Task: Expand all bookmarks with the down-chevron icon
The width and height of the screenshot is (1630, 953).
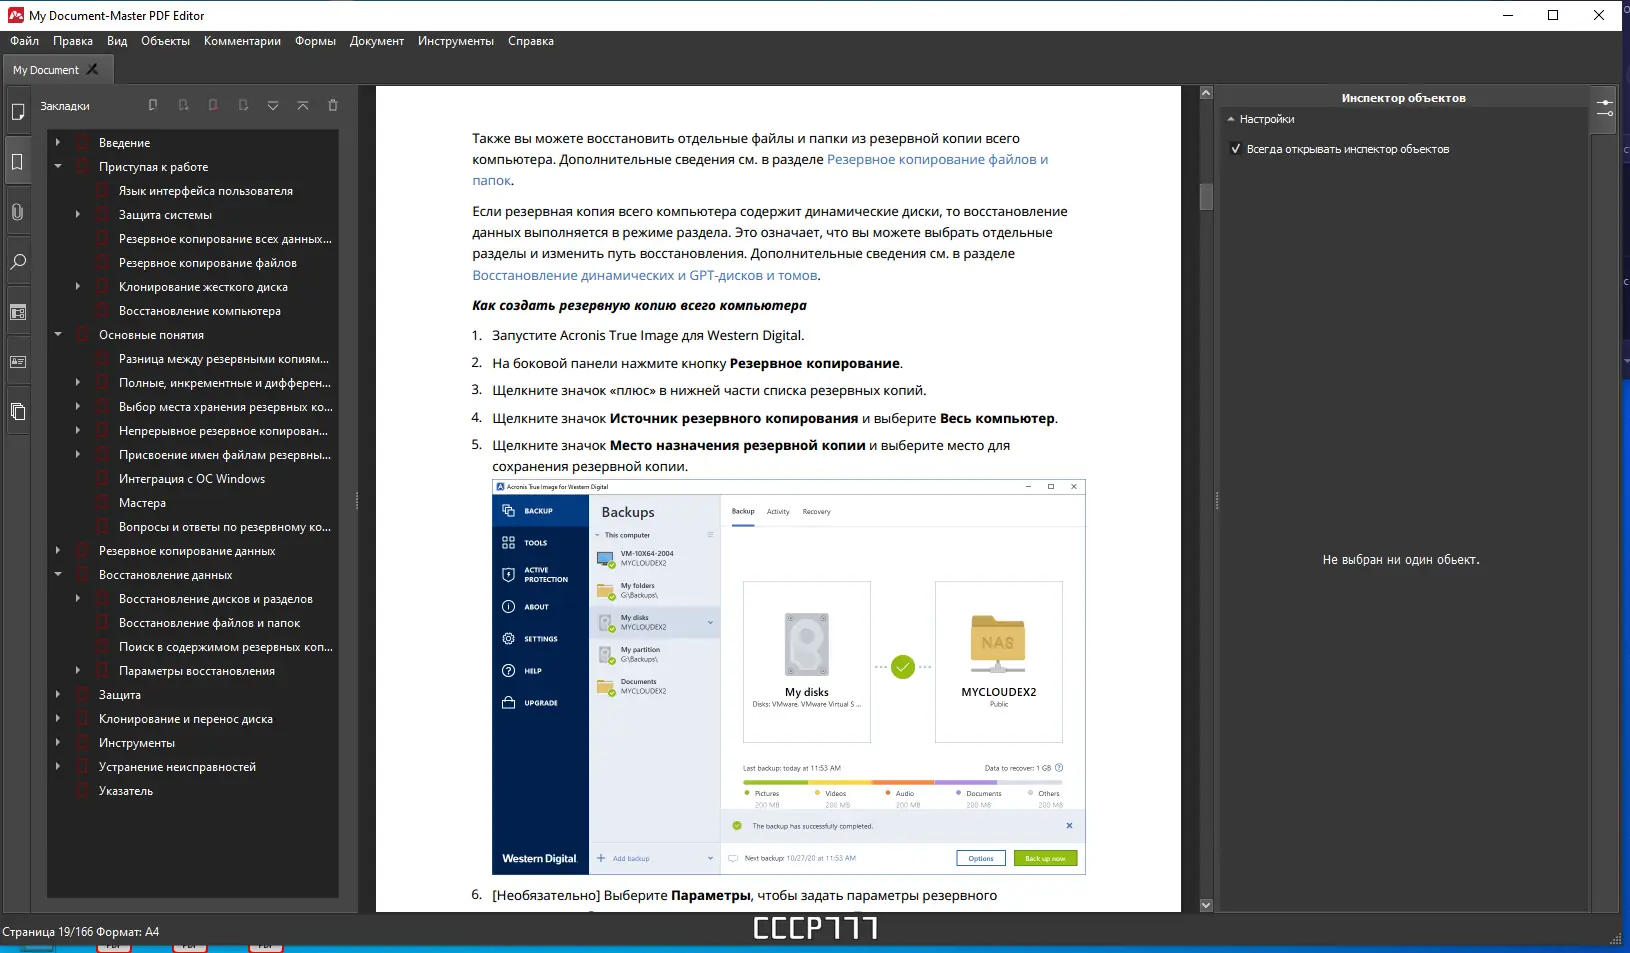Action: (273, 105)
